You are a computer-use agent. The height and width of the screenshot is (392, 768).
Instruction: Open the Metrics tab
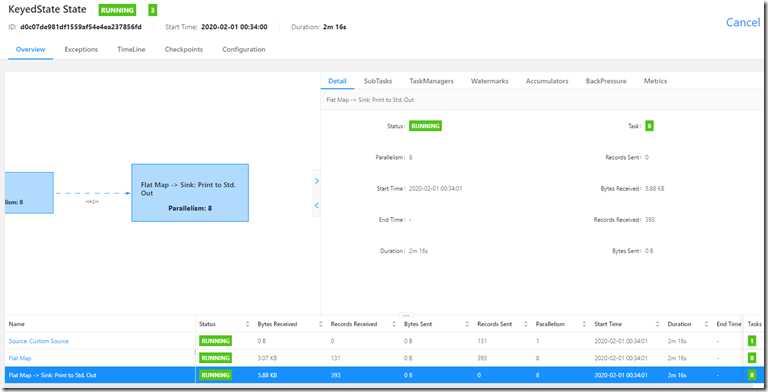point(655,81)
